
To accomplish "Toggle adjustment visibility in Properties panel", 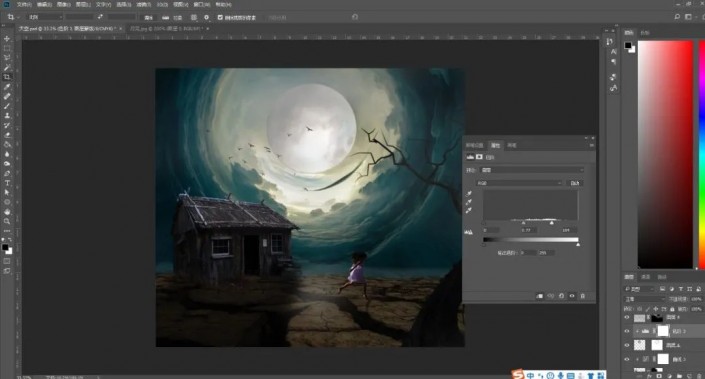I will click(572, 296).
